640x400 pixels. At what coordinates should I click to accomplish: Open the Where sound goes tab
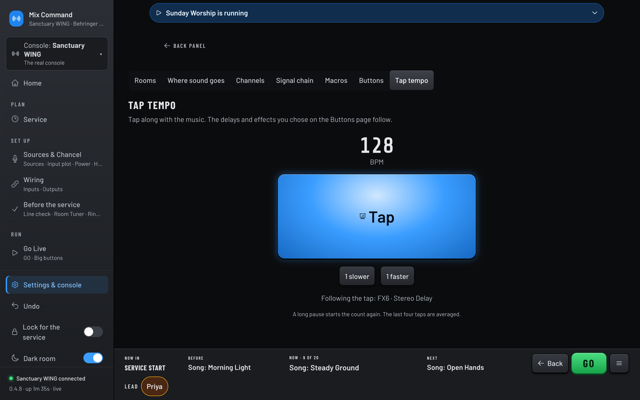[196, 80]
